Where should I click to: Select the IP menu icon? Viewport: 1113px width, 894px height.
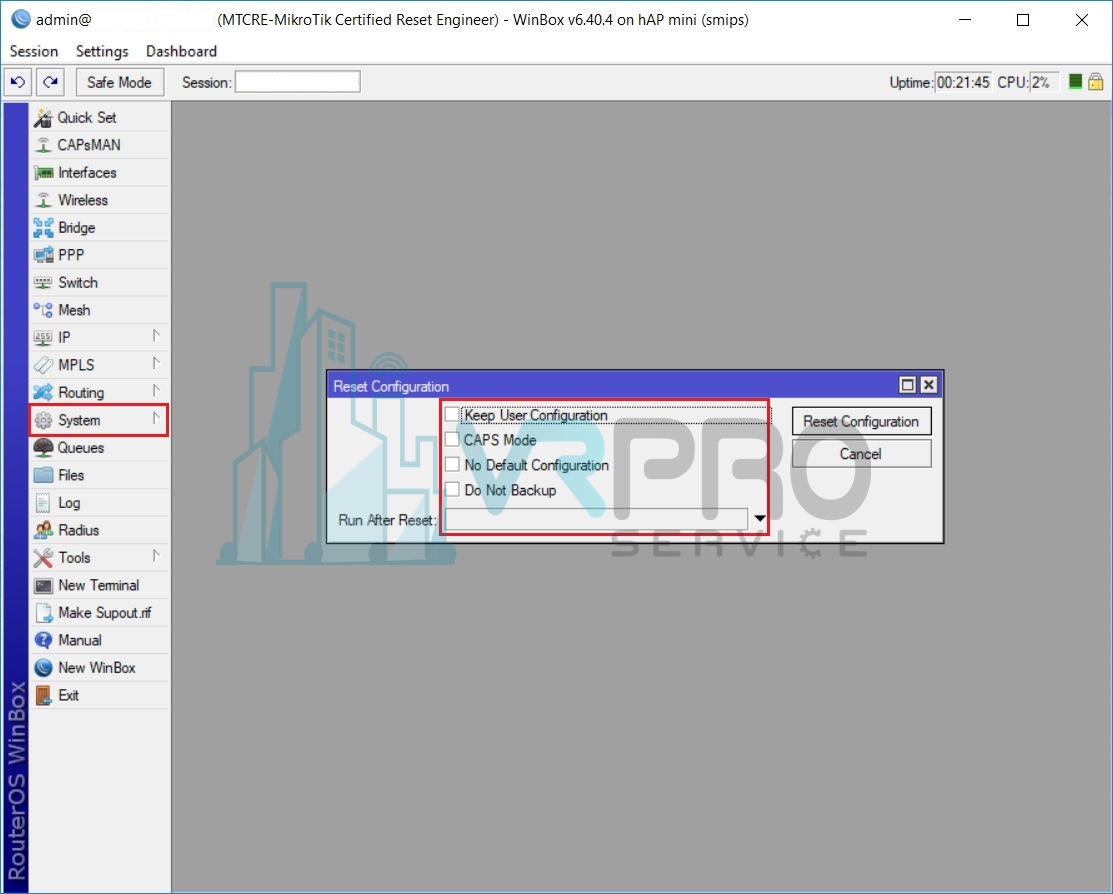[43, 338]
